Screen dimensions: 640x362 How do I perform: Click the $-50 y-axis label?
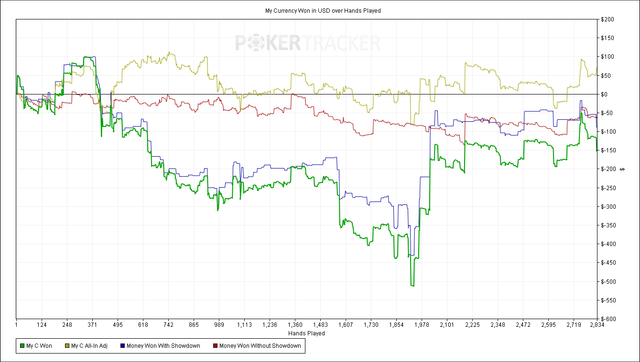click(607, 113)
